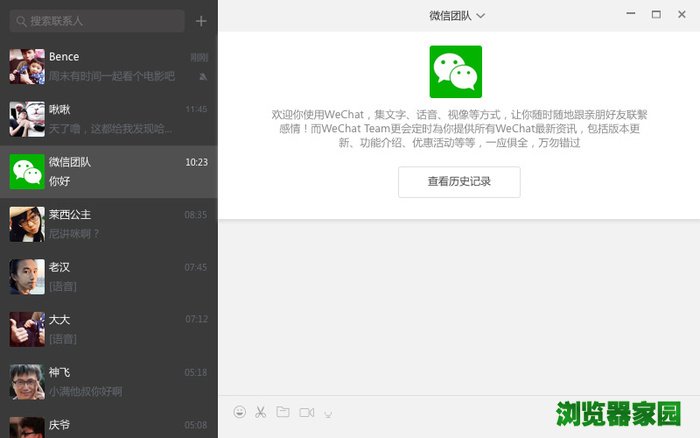Image resolution: width=700 pixels, height=438 pixels.
Task: Click the message preview 周末有时间一起看个电影吧
Action: 112,76
